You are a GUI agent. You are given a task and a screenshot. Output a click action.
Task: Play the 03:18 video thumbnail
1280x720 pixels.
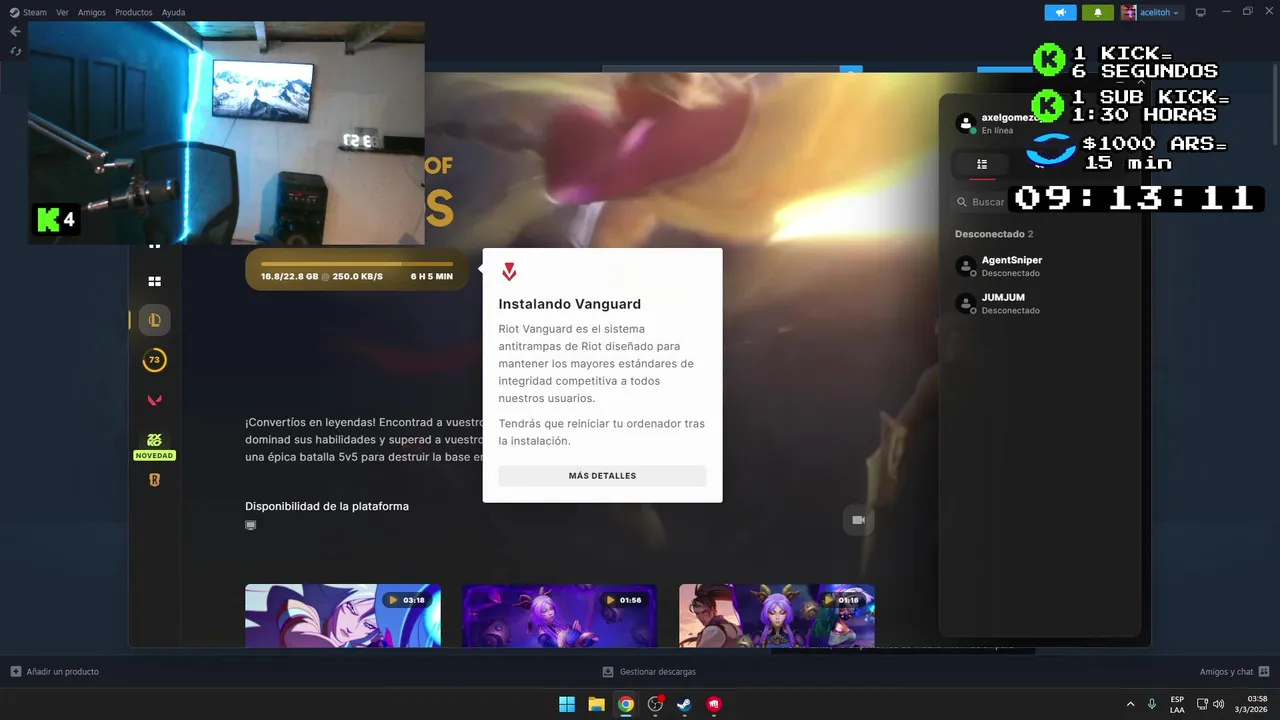[x=343, y=616]
